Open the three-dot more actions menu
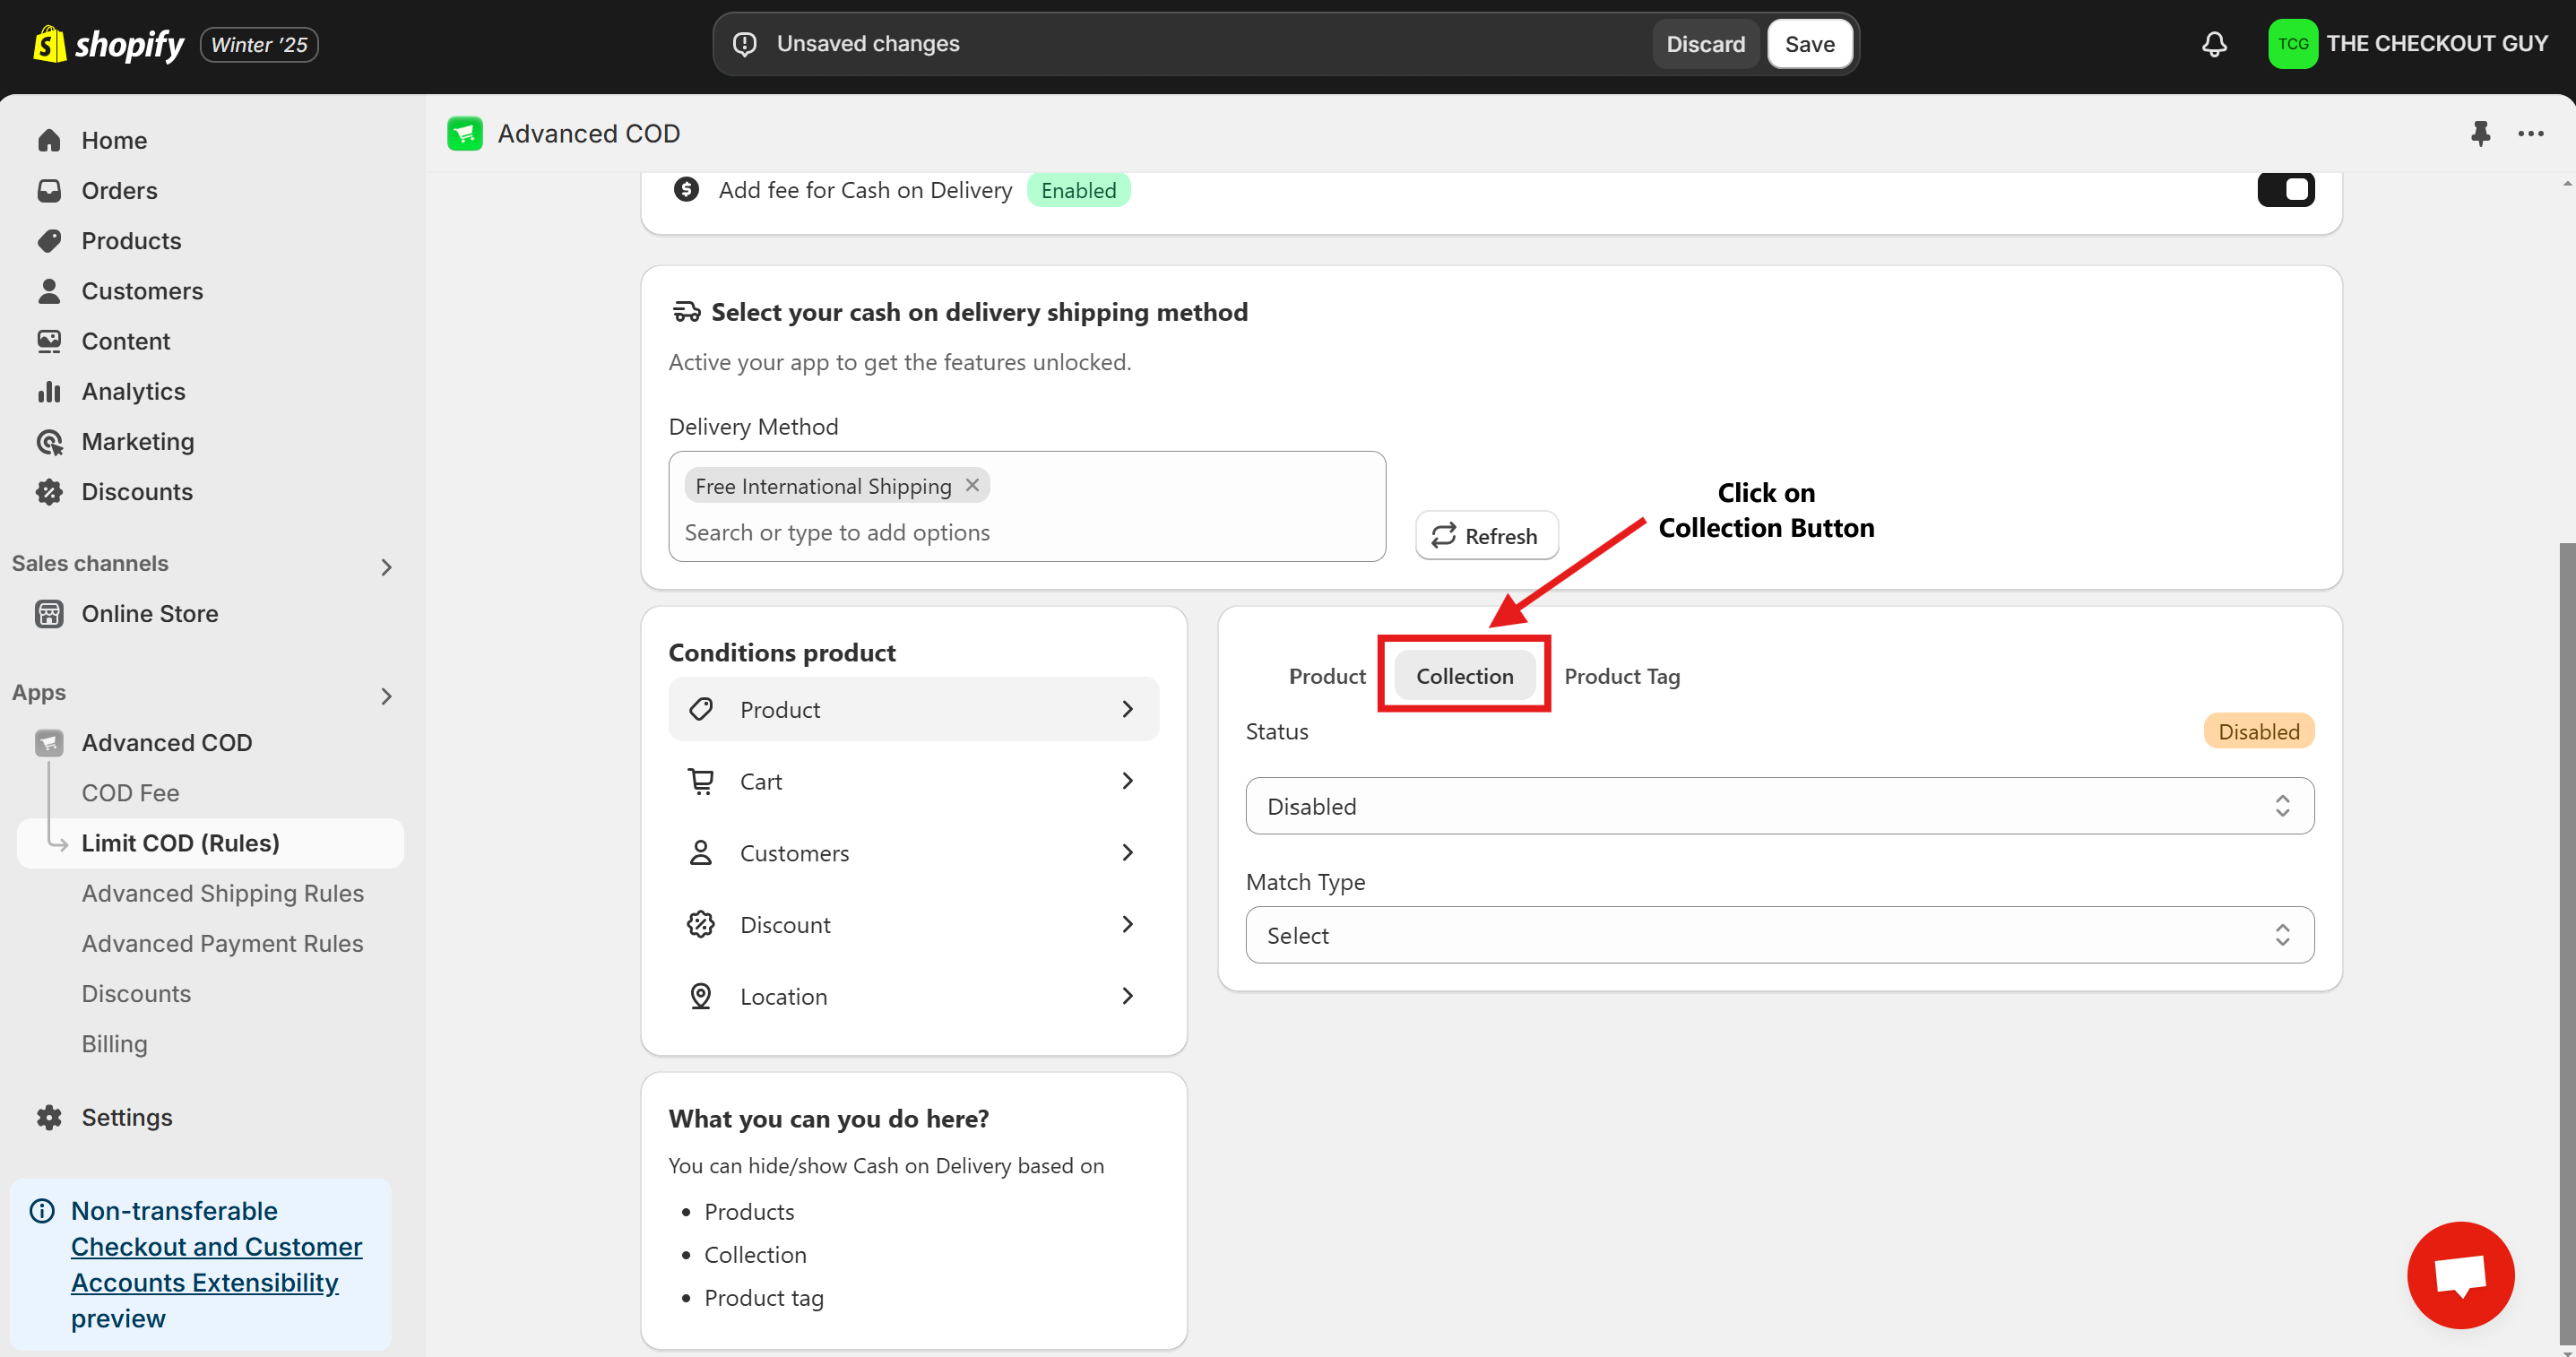 (2530, 133)
